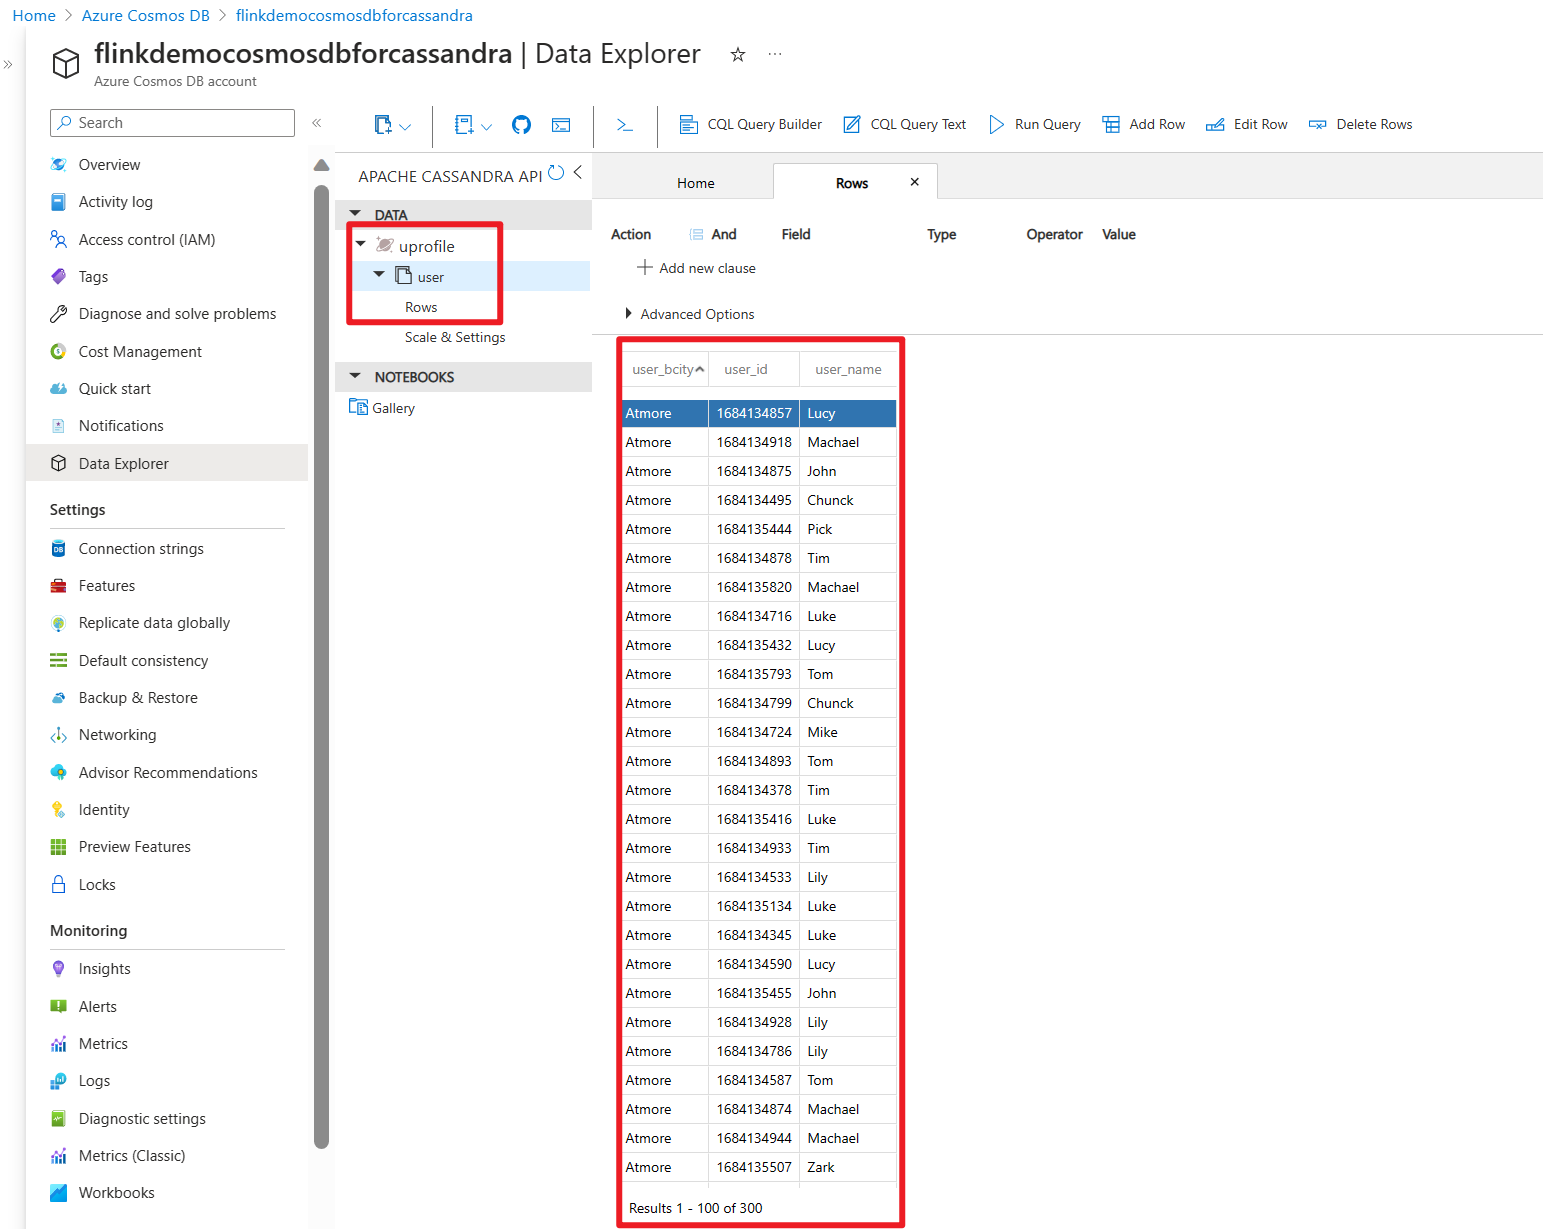Select the Rows tab

(x=852, y=183)
